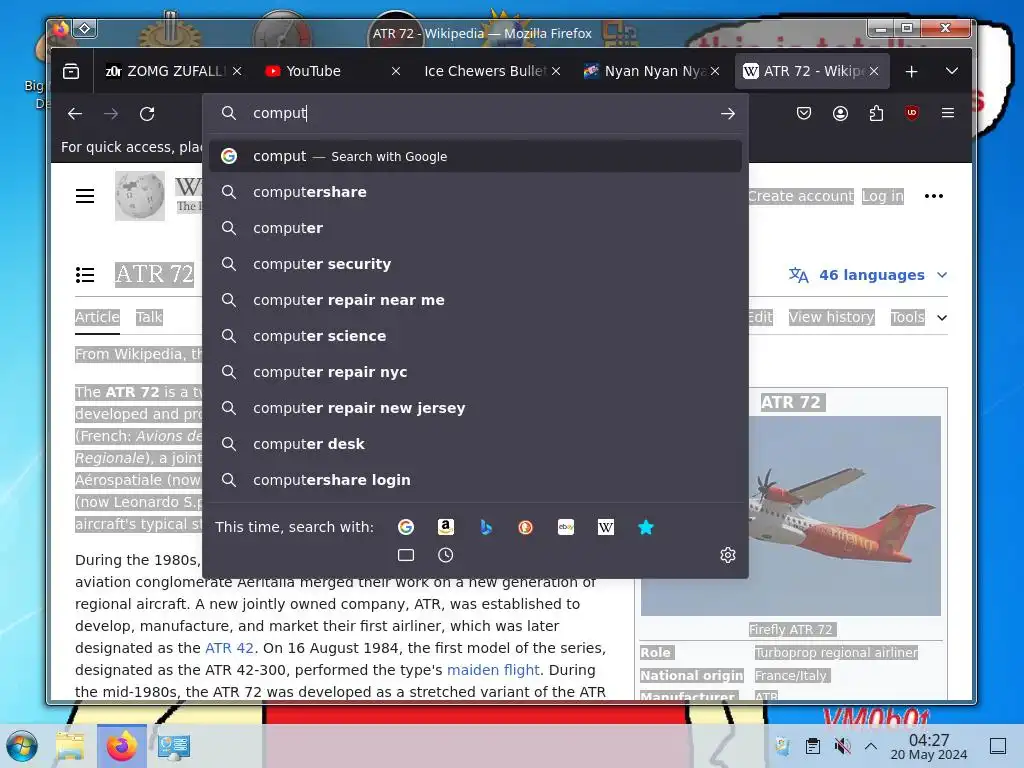Choose the 'computer desk' suggestion
This screenshot has width=1024, height=768.
(475, 443)
